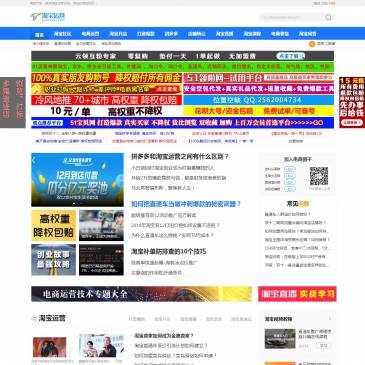This screenshot has width=365, height=365.
Task: Open the green and yellow 51 text banner
Action: [x=182, y=67]
